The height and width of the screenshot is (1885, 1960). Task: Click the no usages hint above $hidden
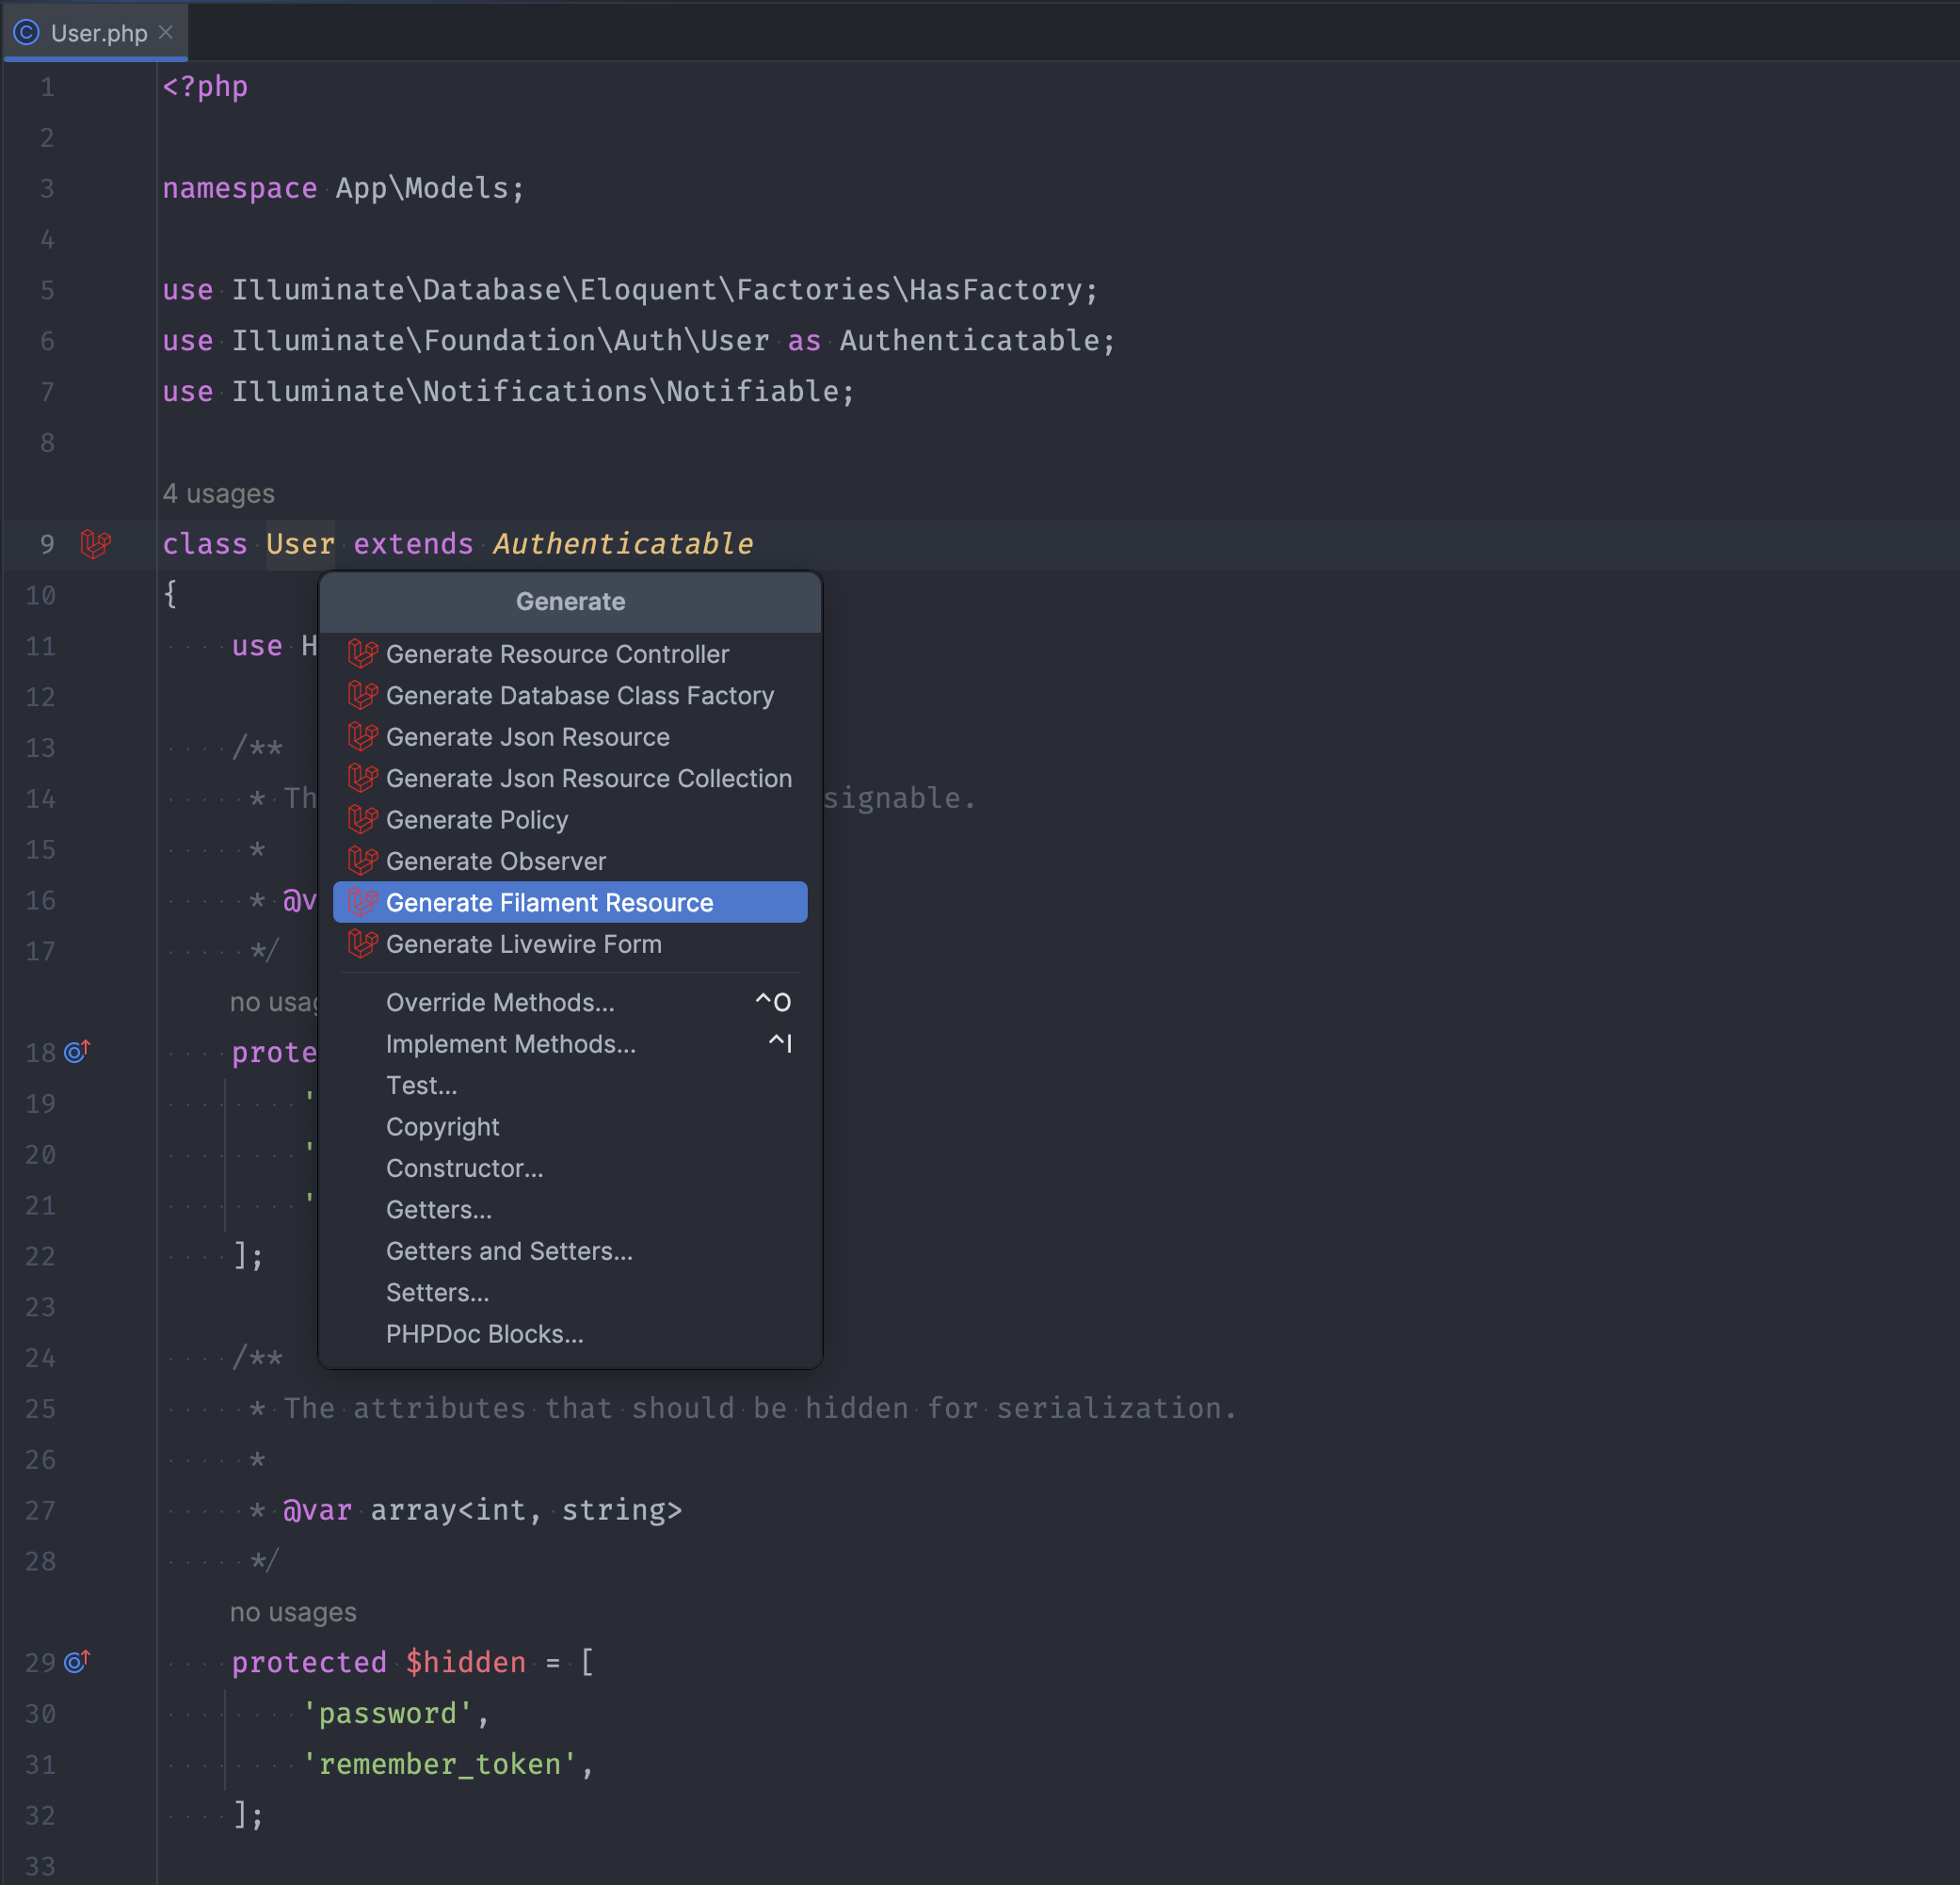(x=293, y=1612)
